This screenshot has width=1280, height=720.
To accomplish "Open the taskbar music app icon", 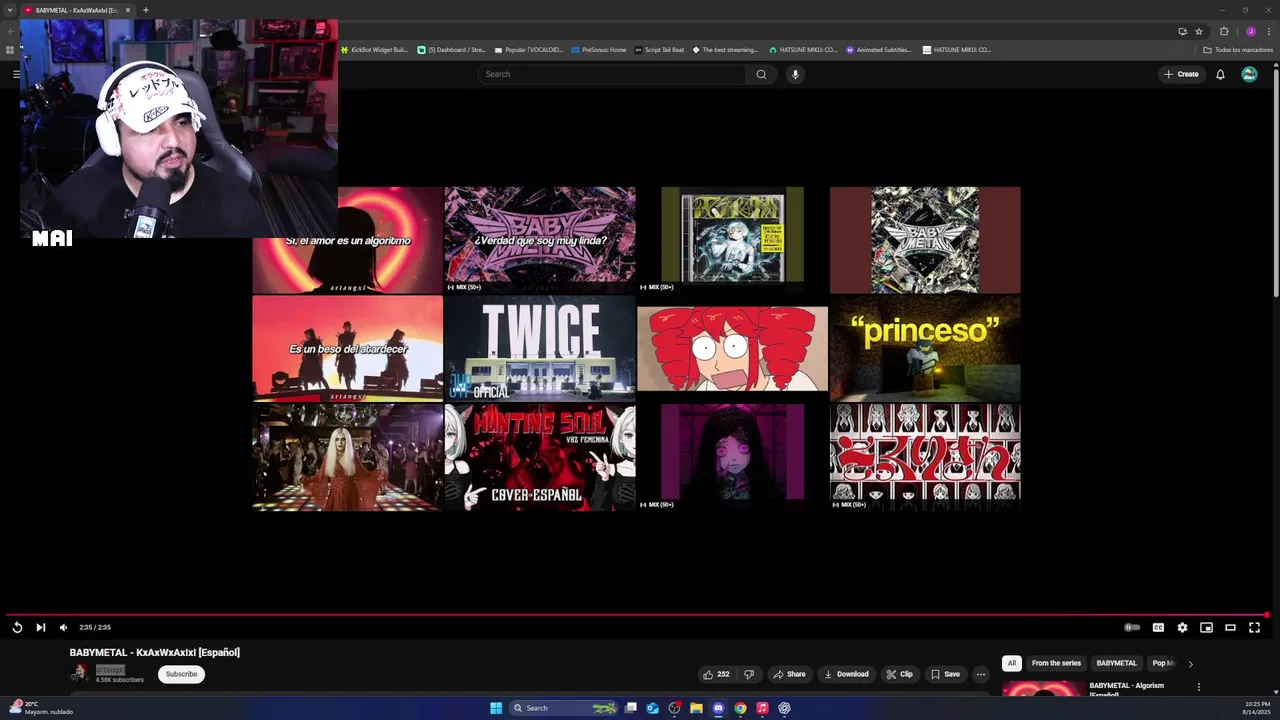I will click(762, 708).
